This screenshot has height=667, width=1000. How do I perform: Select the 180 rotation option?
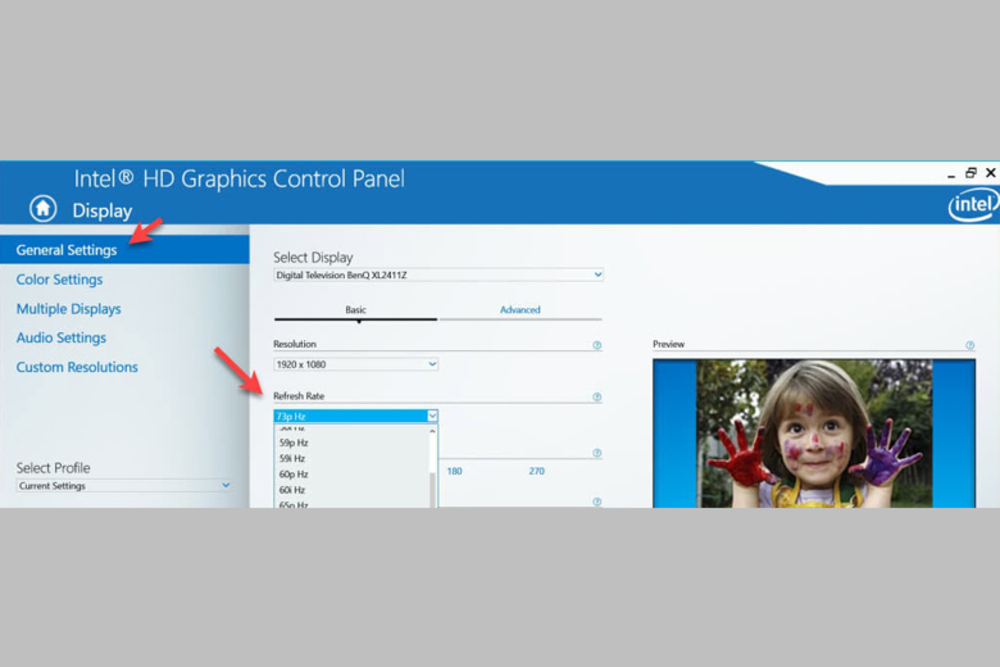tap(454, 471)
